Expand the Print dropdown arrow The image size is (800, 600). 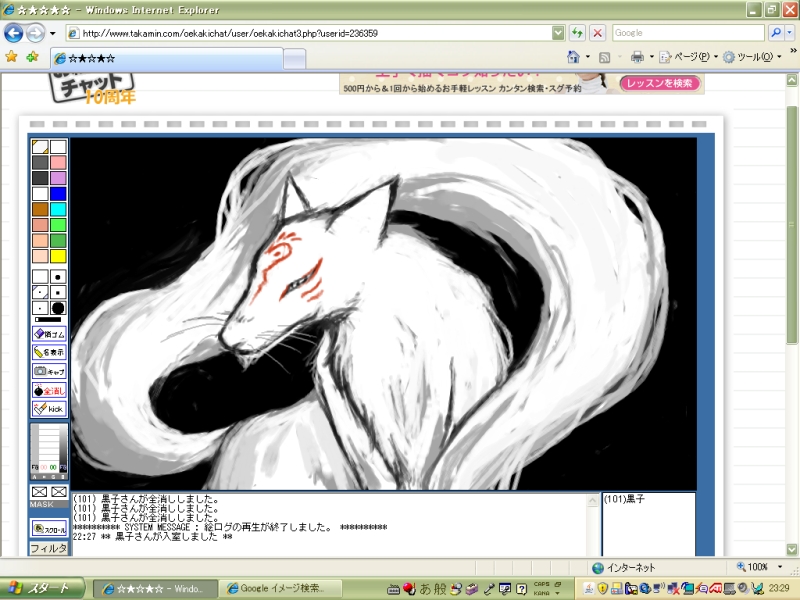tap(652, 57)
